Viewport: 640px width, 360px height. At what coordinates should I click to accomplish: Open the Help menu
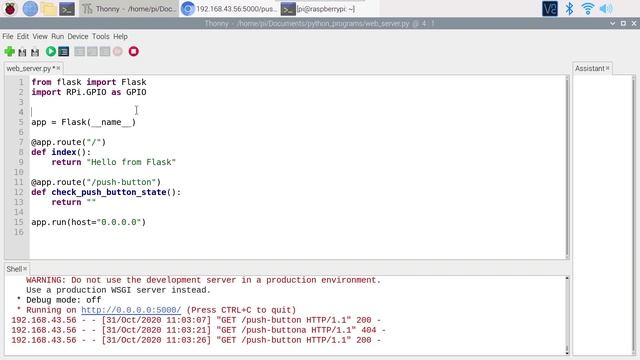120,36
